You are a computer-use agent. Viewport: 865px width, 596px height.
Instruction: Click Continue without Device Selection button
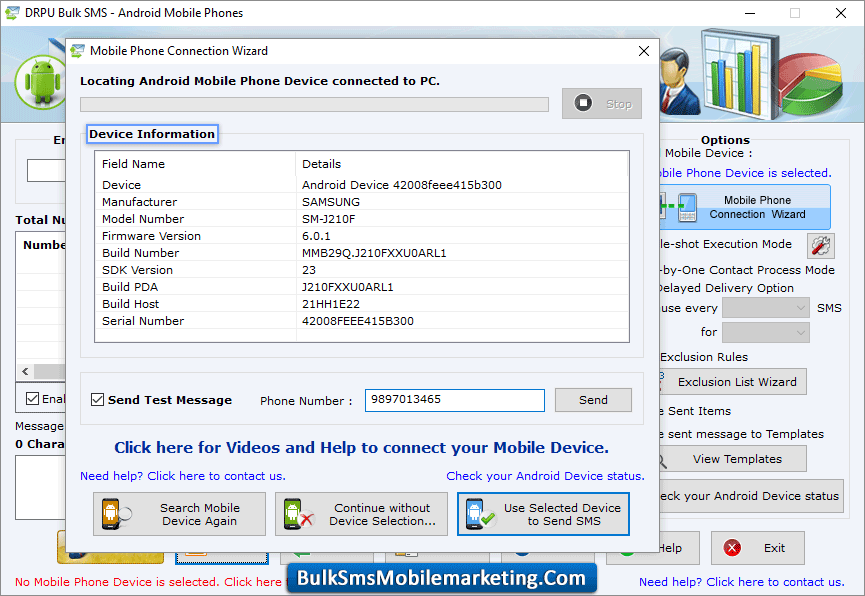click(361, 514)
